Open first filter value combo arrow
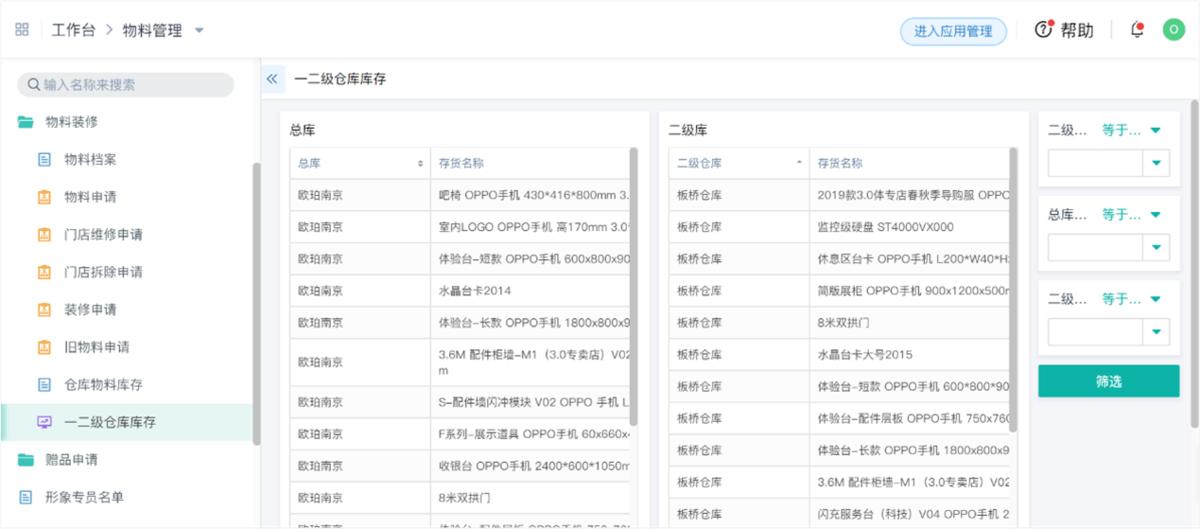 [1157, 163]
